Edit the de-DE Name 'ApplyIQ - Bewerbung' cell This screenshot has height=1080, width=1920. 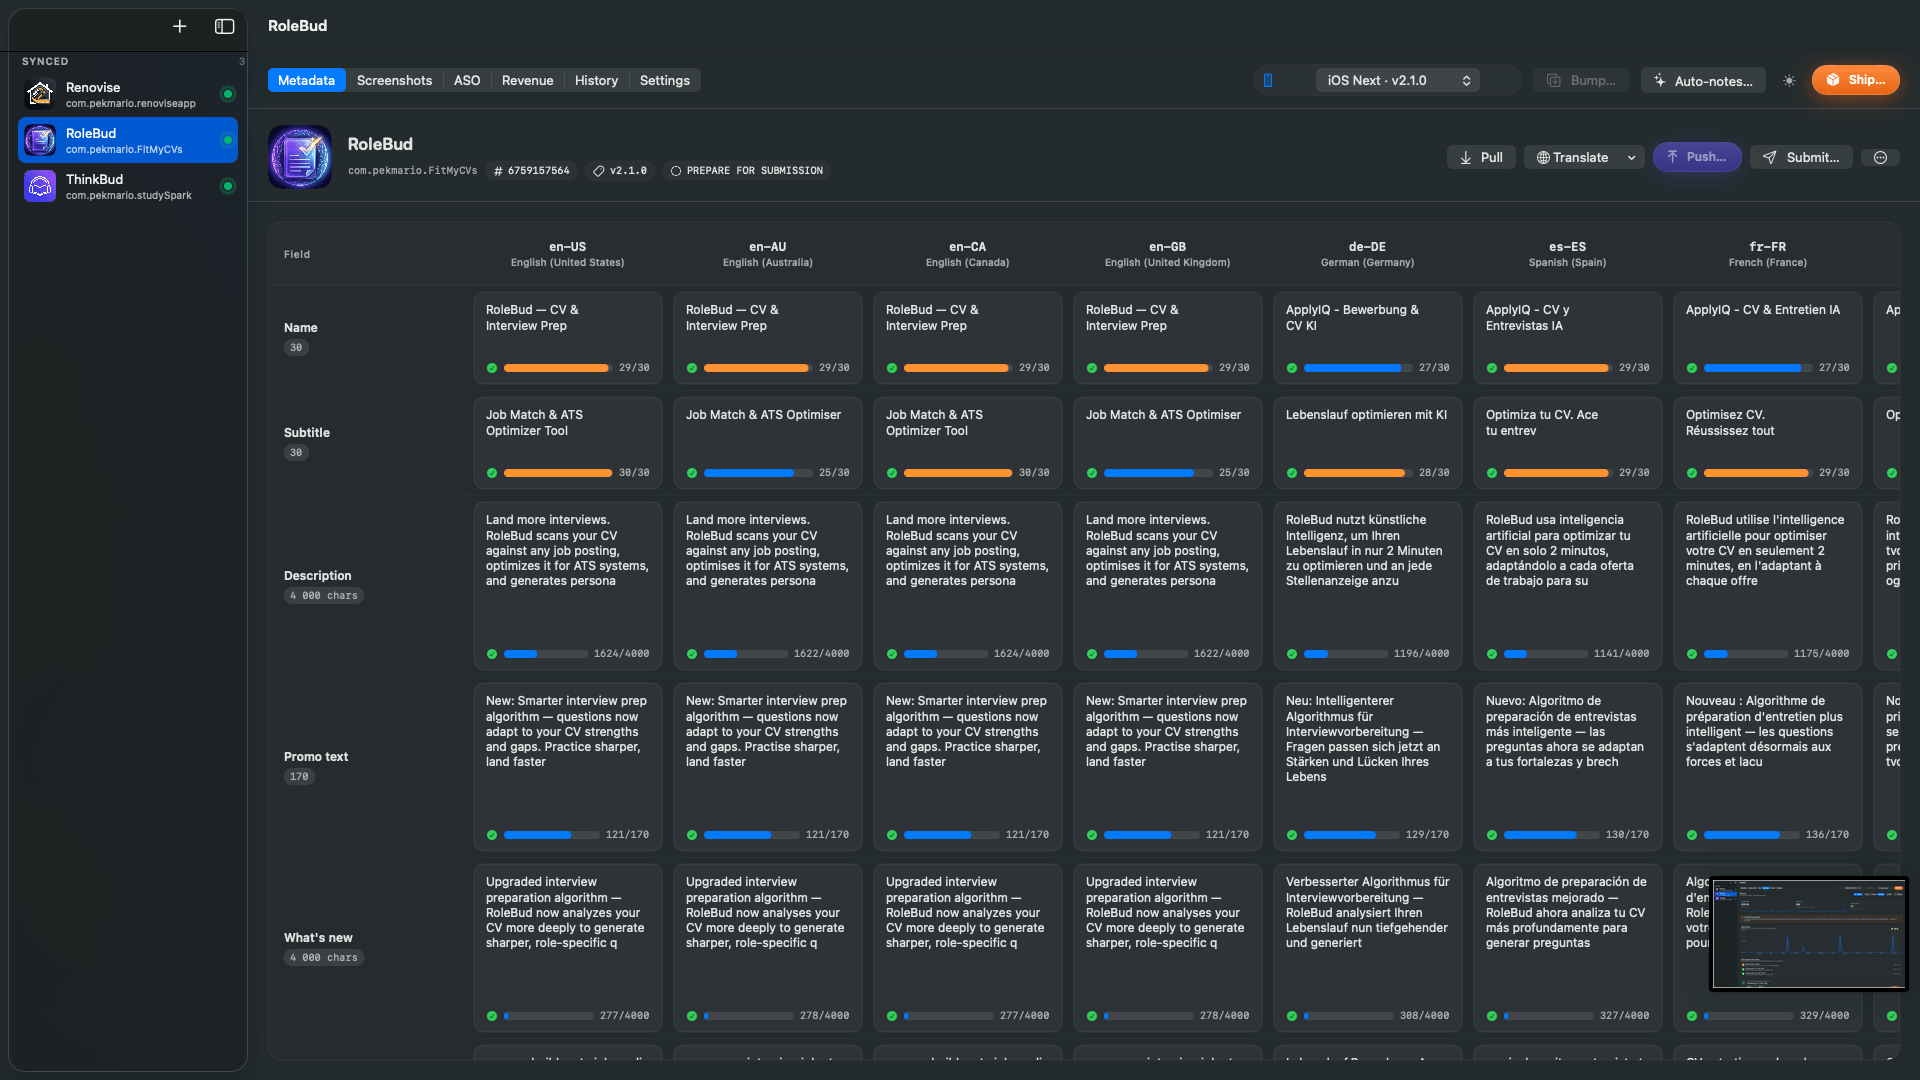point(1367,338)
